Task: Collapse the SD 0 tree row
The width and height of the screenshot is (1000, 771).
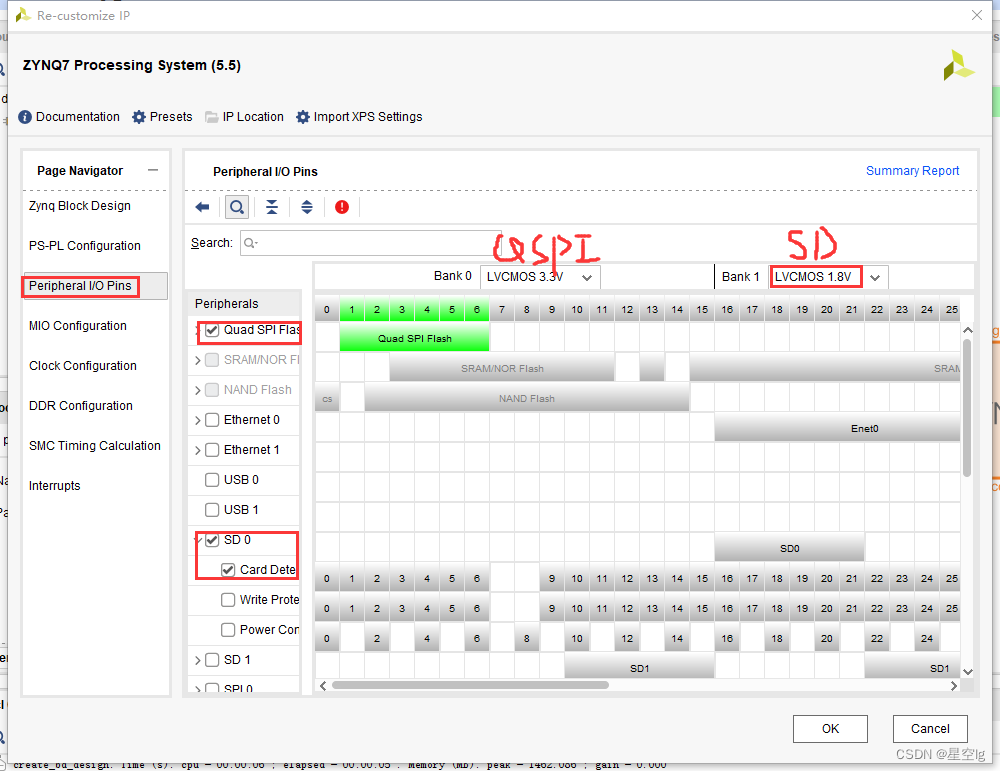Action: 198,540
